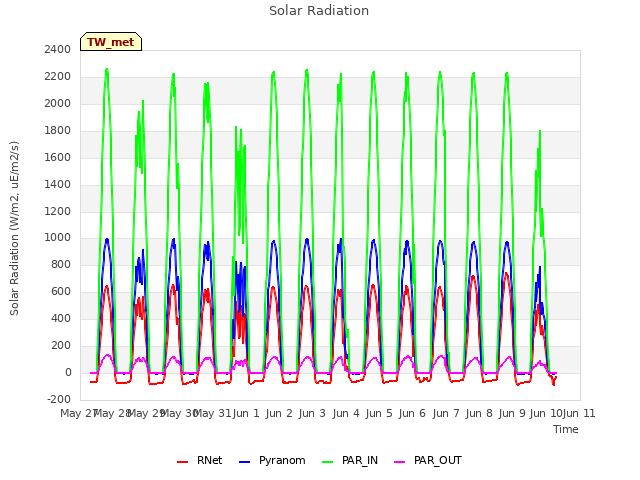
Task: Click the Jun 2 x-axis date label
Action: coord(279,413)
